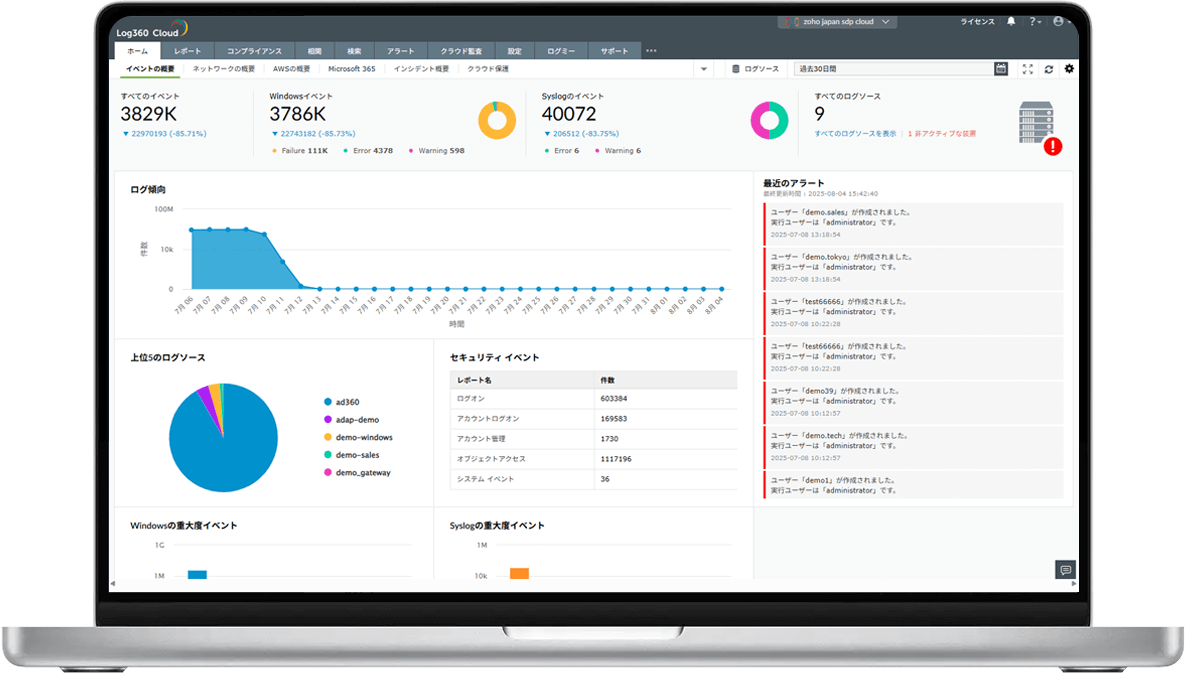Enter fullscreen dashboard view
The image size is (1186, 674).
tap(1027, 69)
